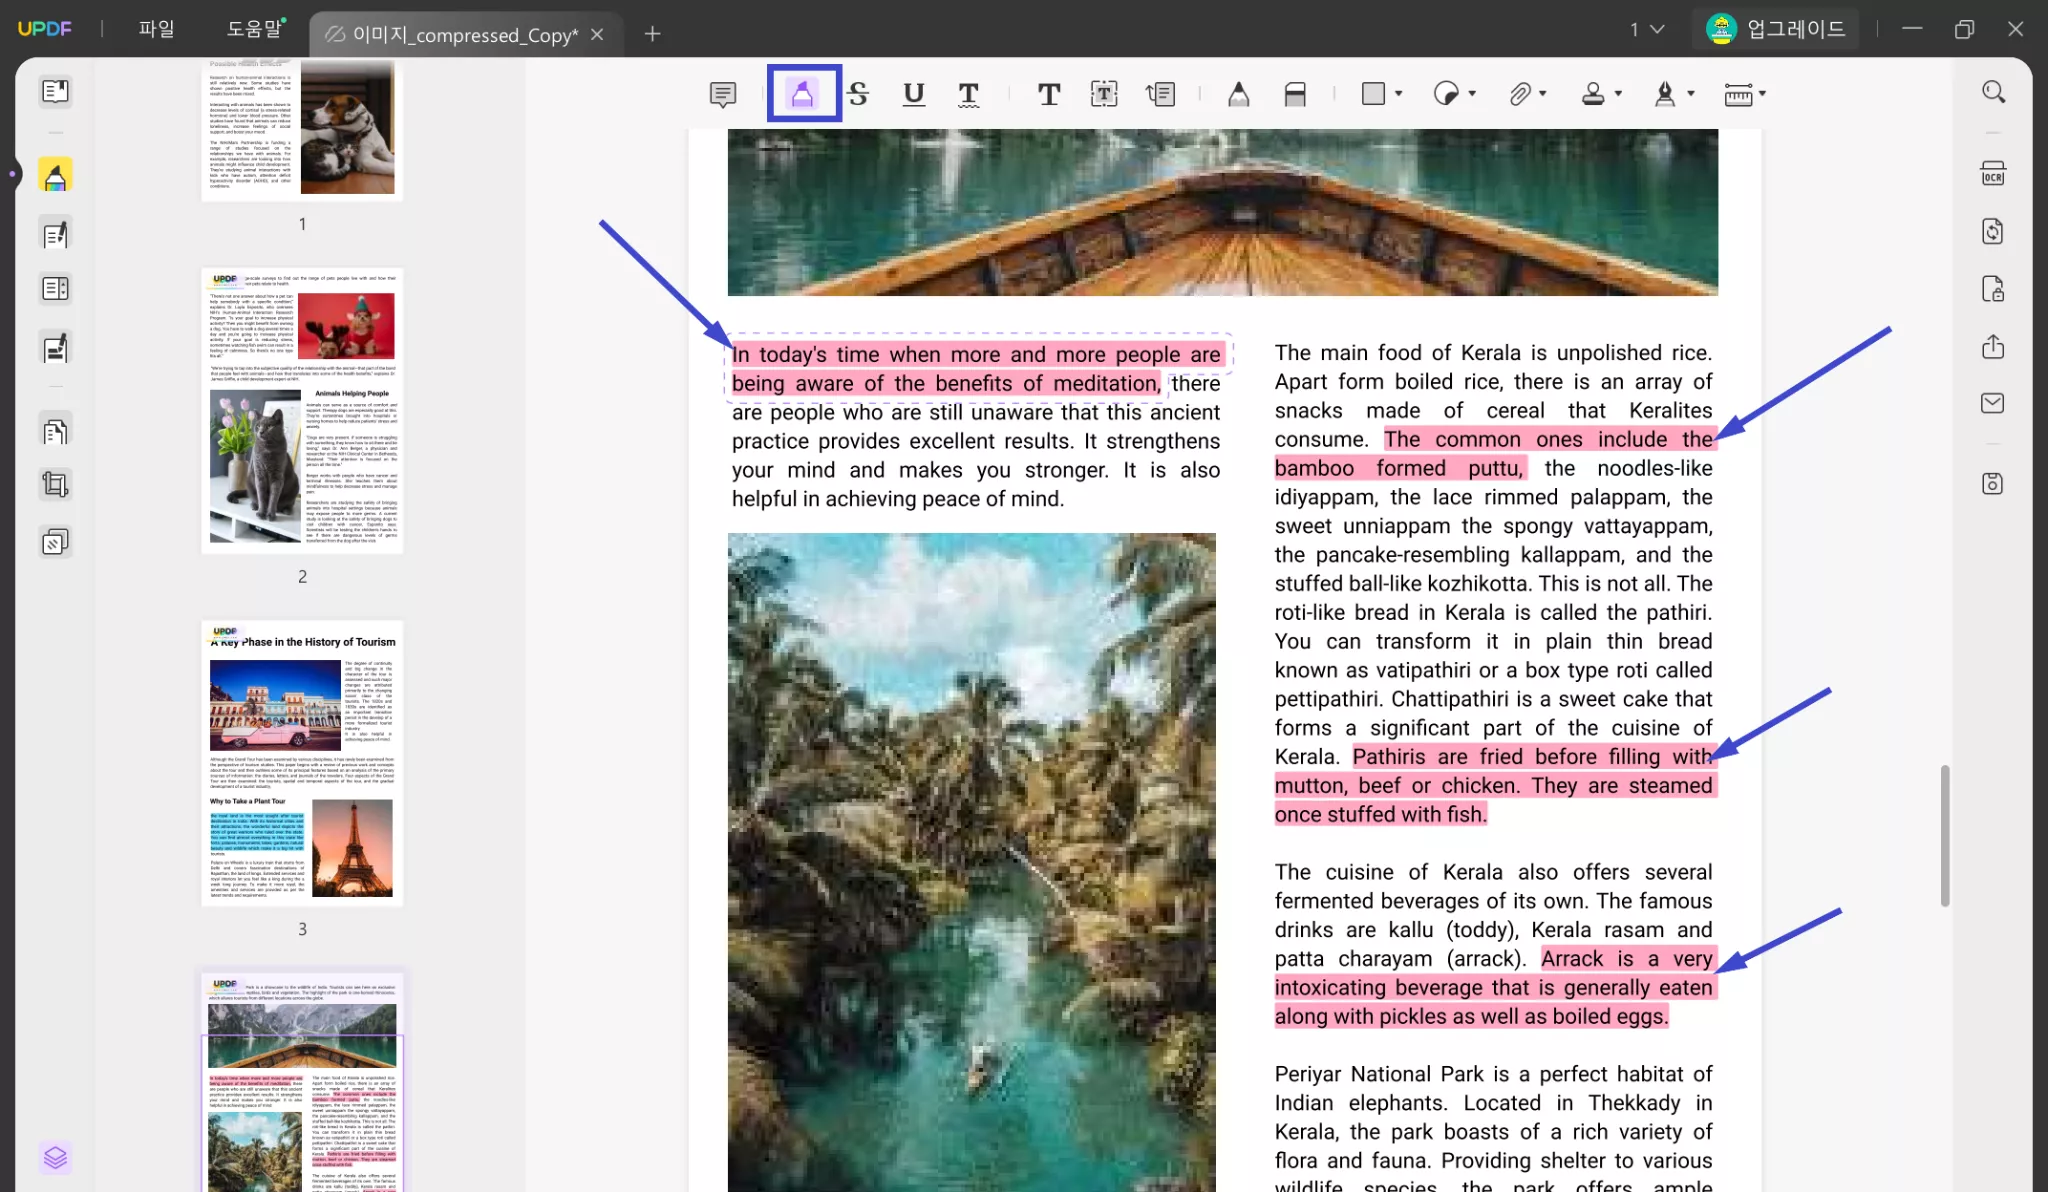Open Organize Pages mode in left sidebar
Screen dimensions: 2048x1192
[55, 431]
